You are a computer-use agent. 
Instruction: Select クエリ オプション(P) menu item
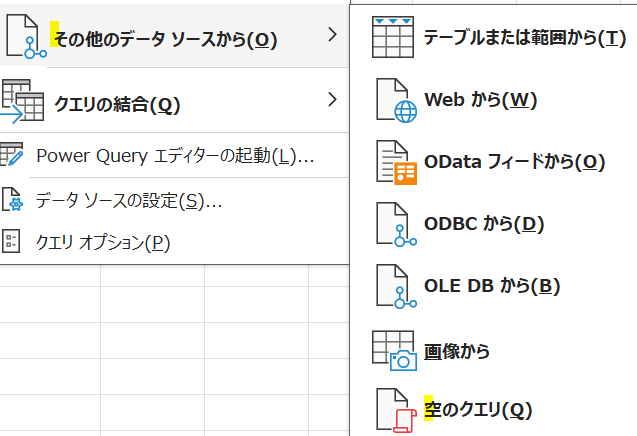pyautogui.click(x=175, y=243)
